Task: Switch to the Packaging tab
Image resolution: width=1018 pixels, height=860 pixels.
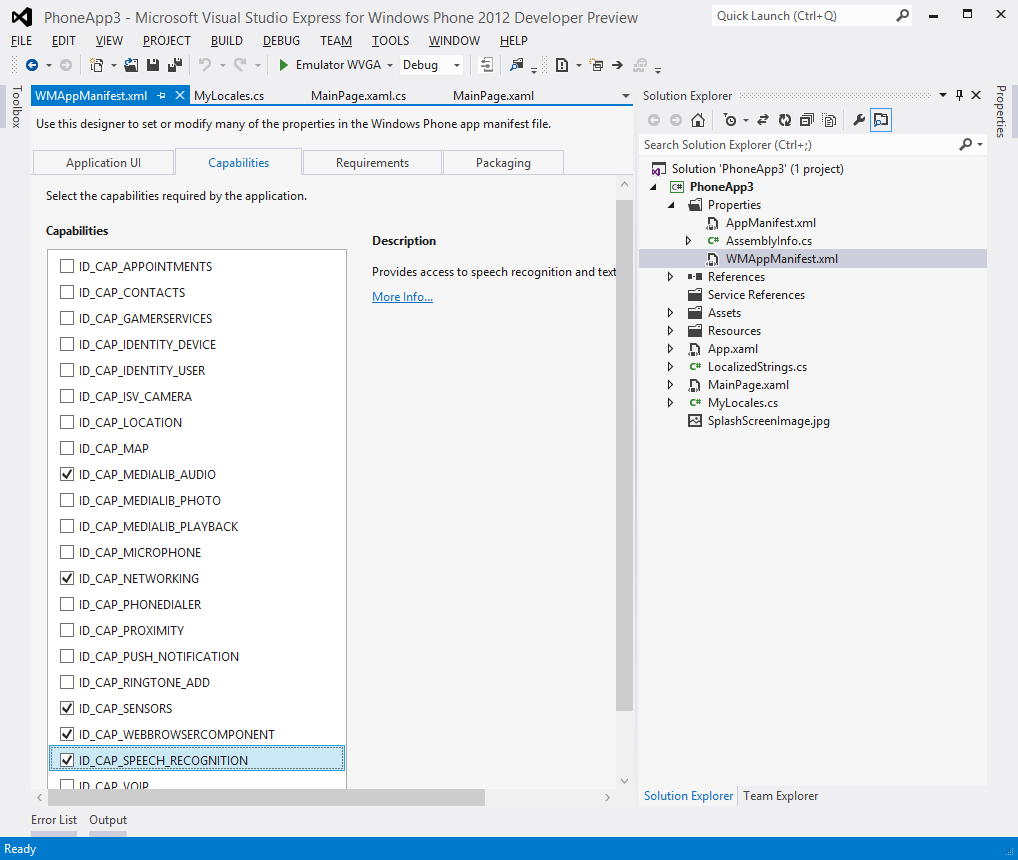Action: 503,163
